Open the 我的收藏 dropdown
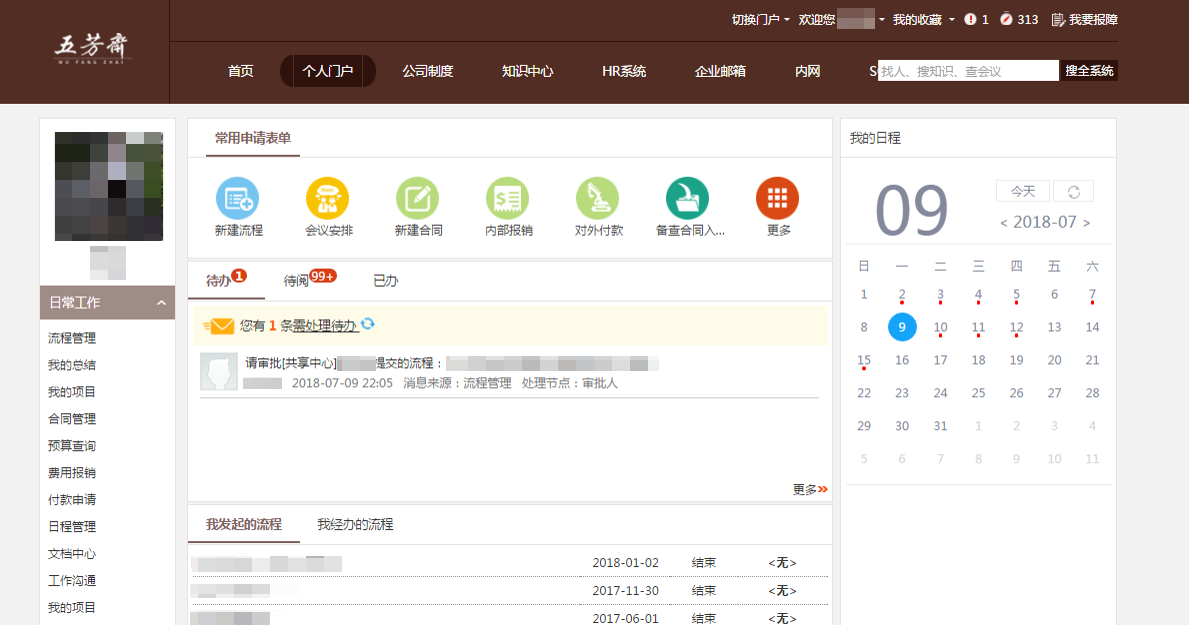Screen dimensions: 1189x625 [x=923, y=20]
